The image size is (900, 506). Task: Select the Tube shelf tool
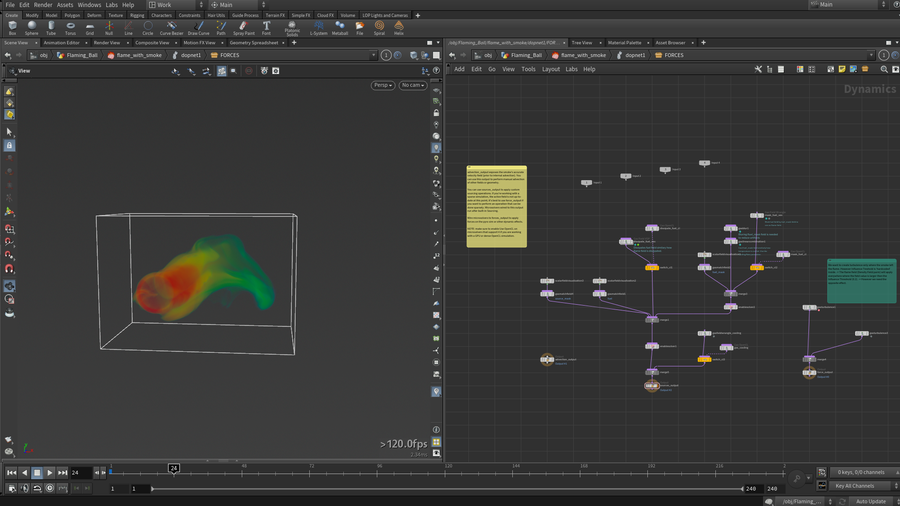point(51,28)
